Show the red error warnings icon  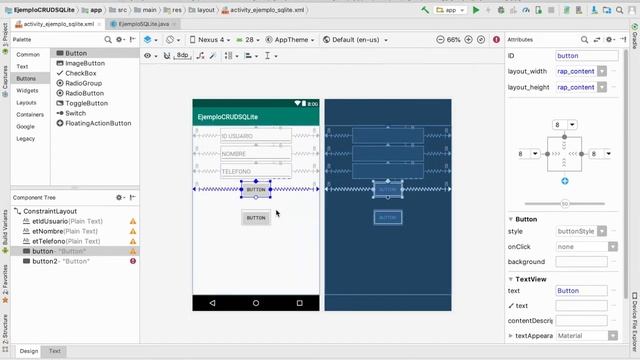496,40
